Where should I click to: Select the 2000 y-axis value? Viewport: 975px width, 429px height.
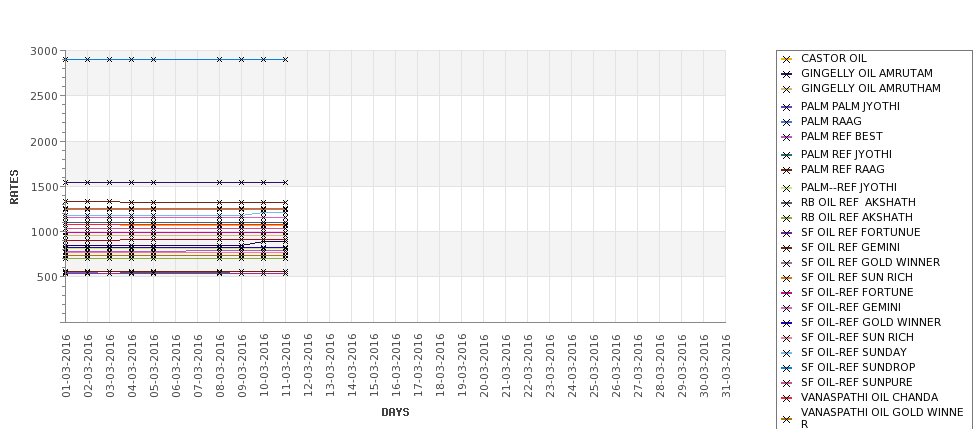pyautogui.click(x=44, y=142)
